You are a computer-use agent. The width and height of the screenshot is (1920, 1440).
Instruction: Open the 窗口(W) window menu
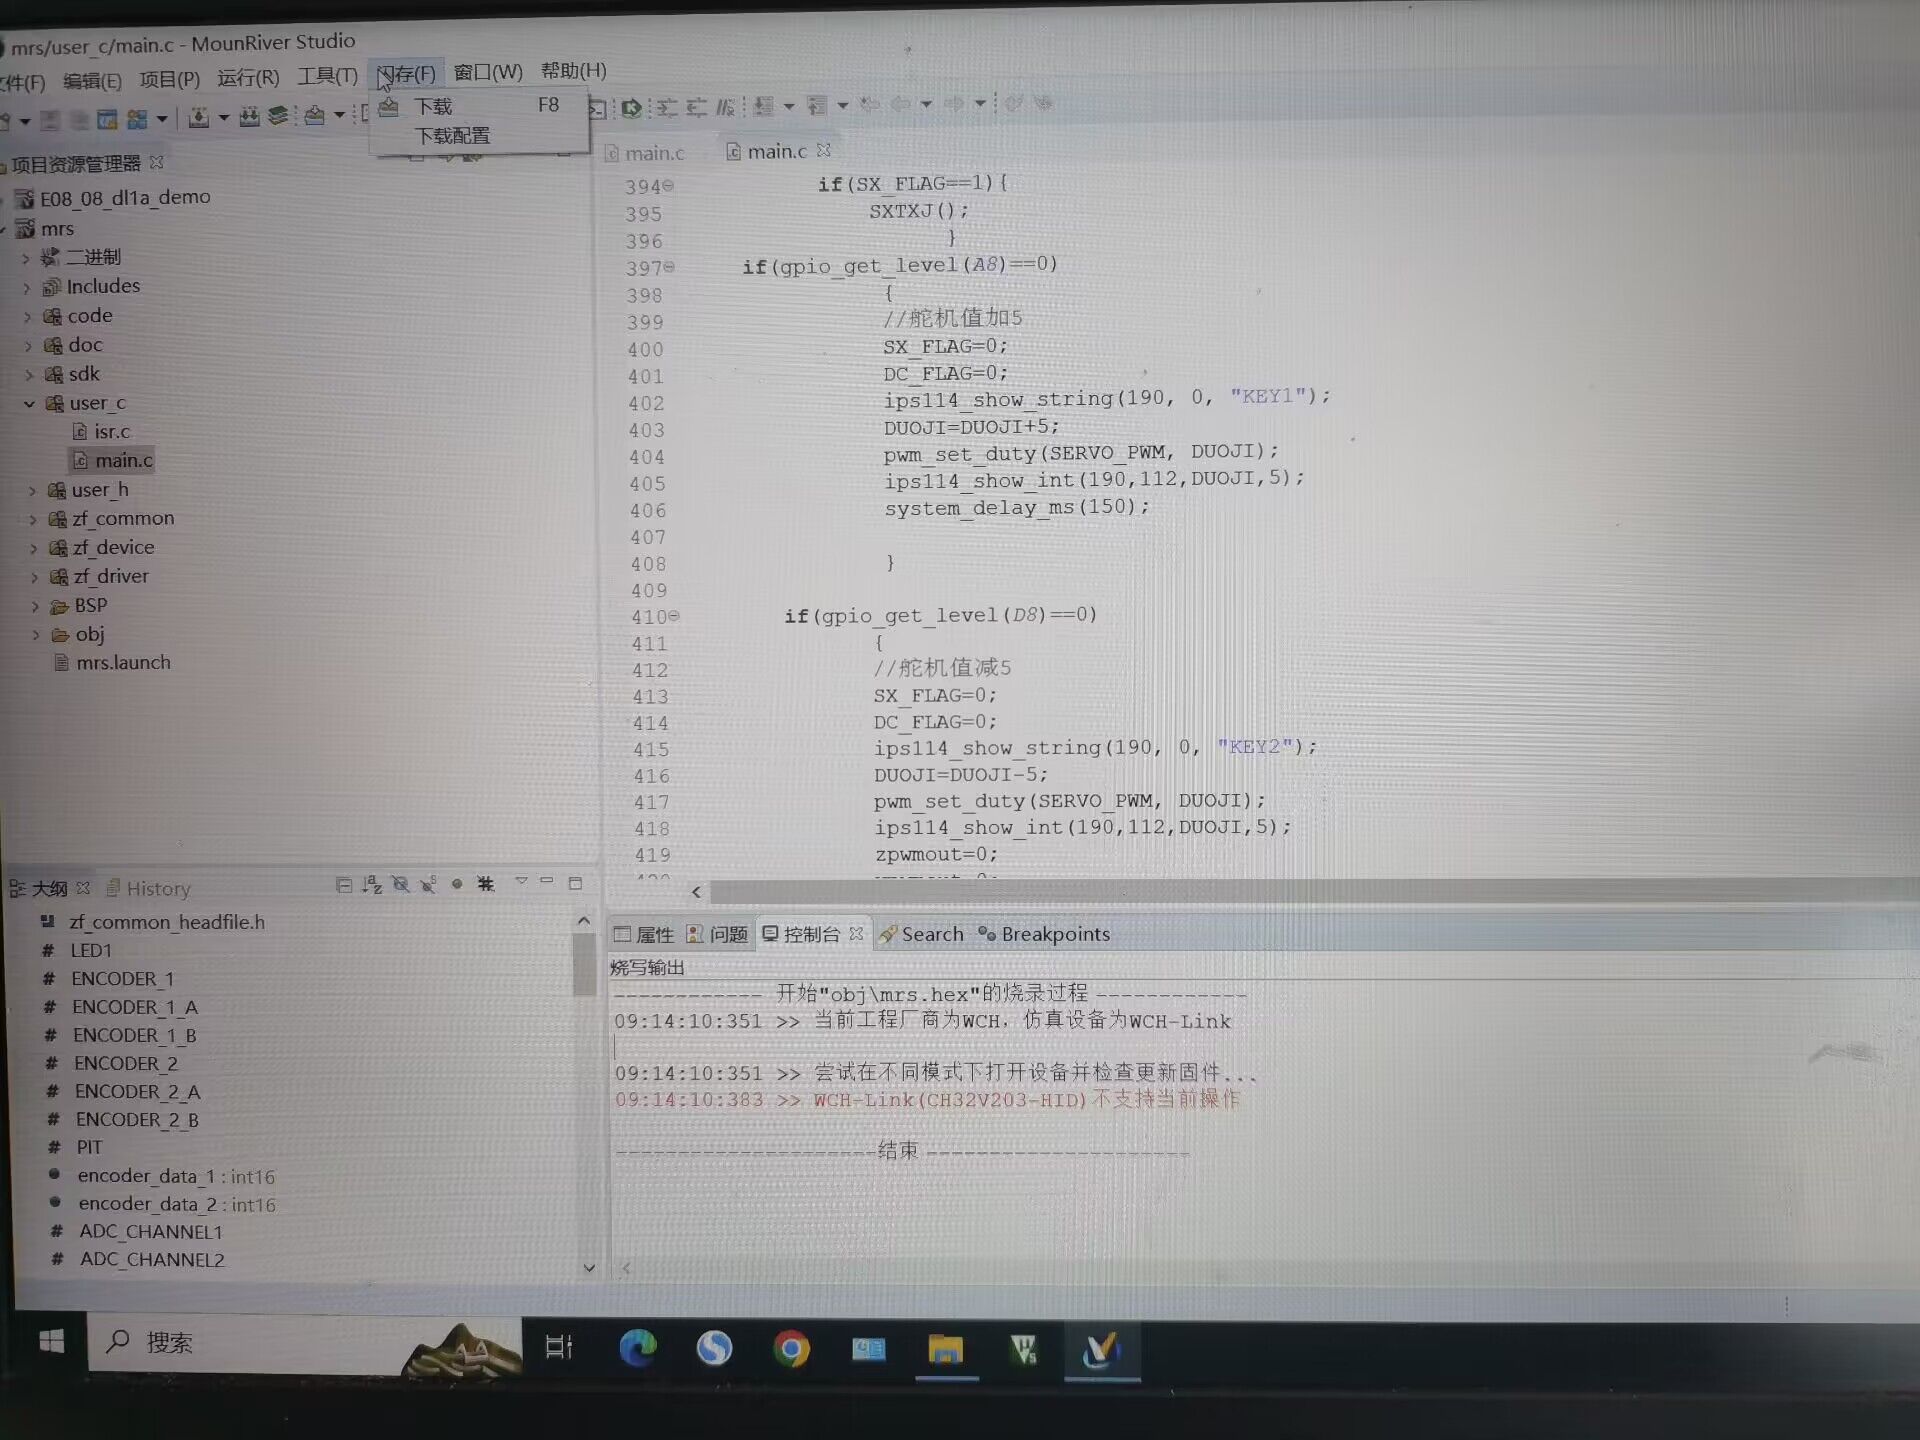[487, 72]
